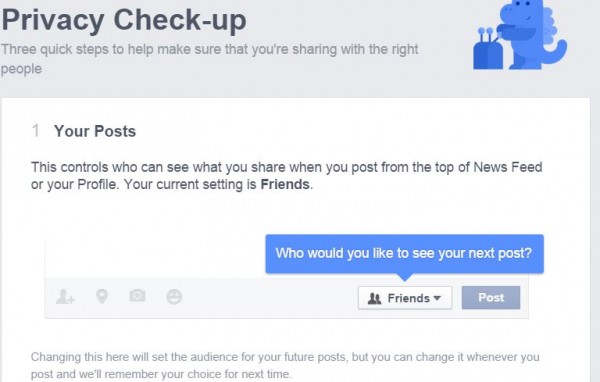Screen dimensions: 600x382
Task: Click the Post button
Action: click(x=491, y=297)
